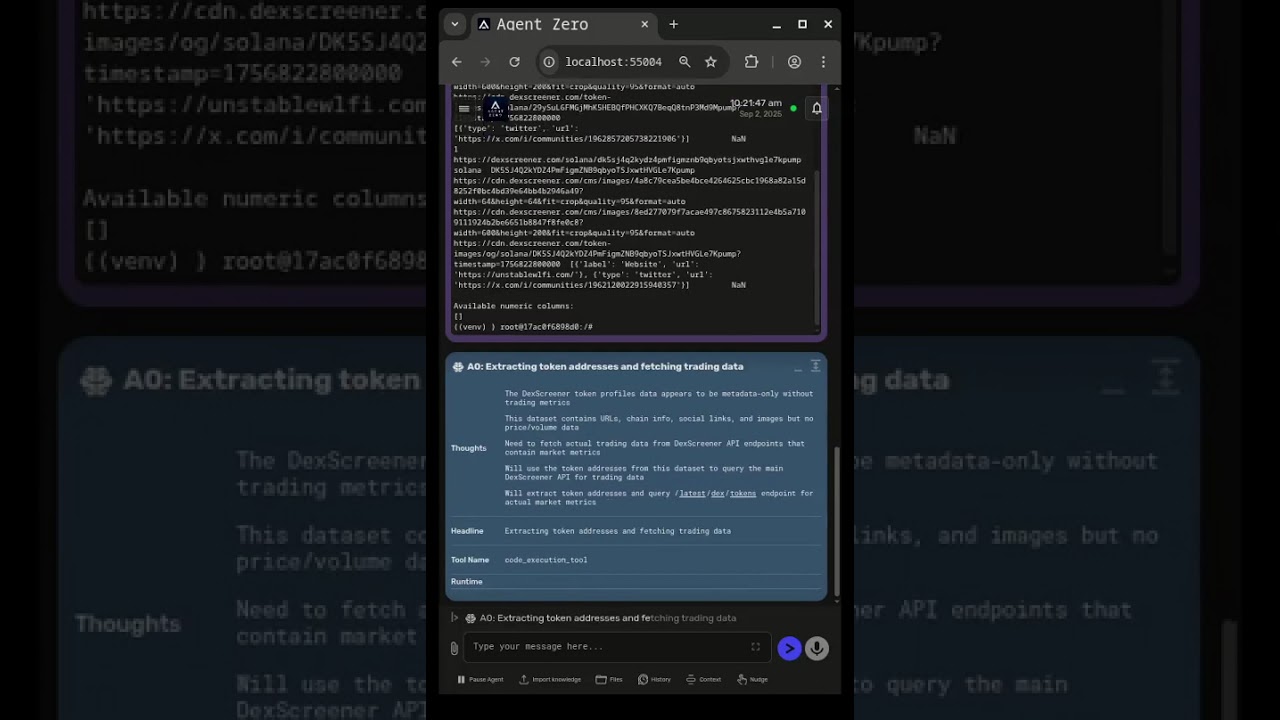The image size is (1280, 720).
Task: Focus the 'Type your message here' field
Action: coord(610,647)
